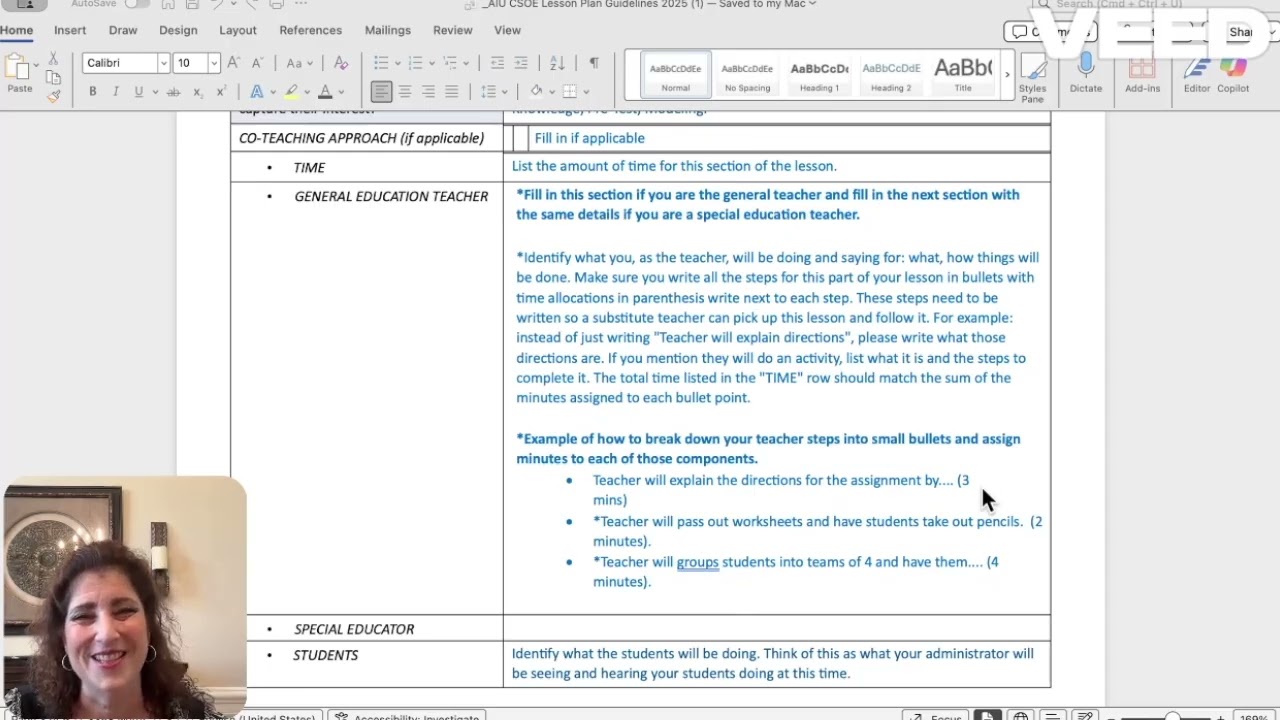Justify the paragraph text
The image size is (1280, 720).
coord(452,91)
